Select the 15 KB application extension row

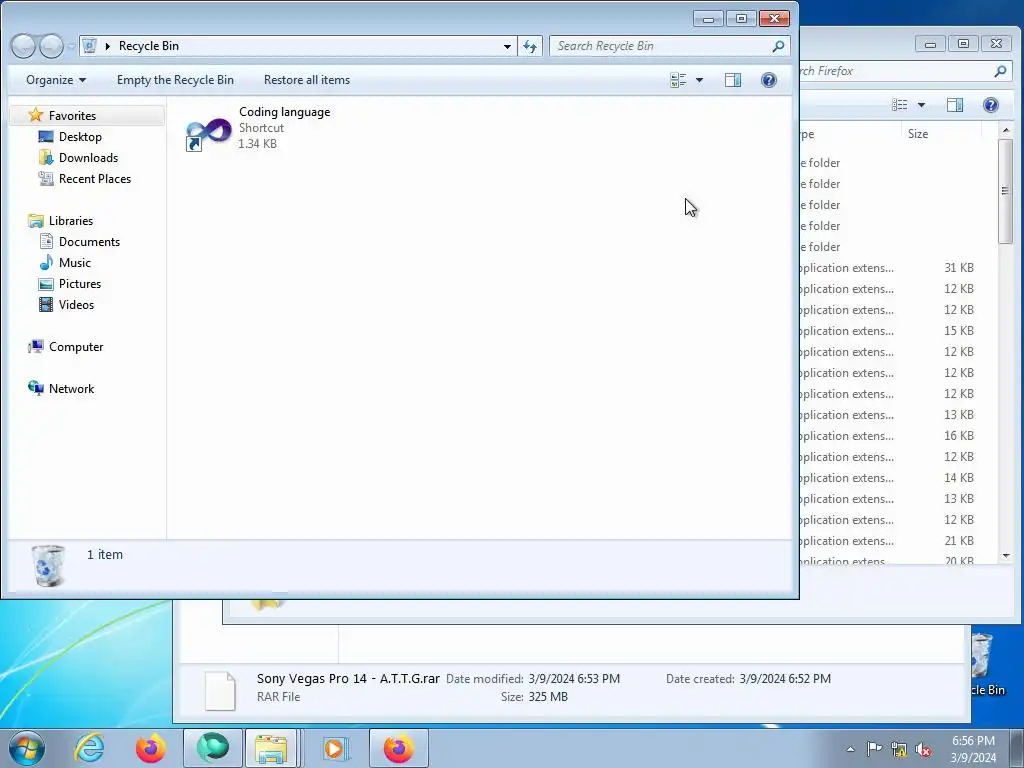tap(889, 331)
